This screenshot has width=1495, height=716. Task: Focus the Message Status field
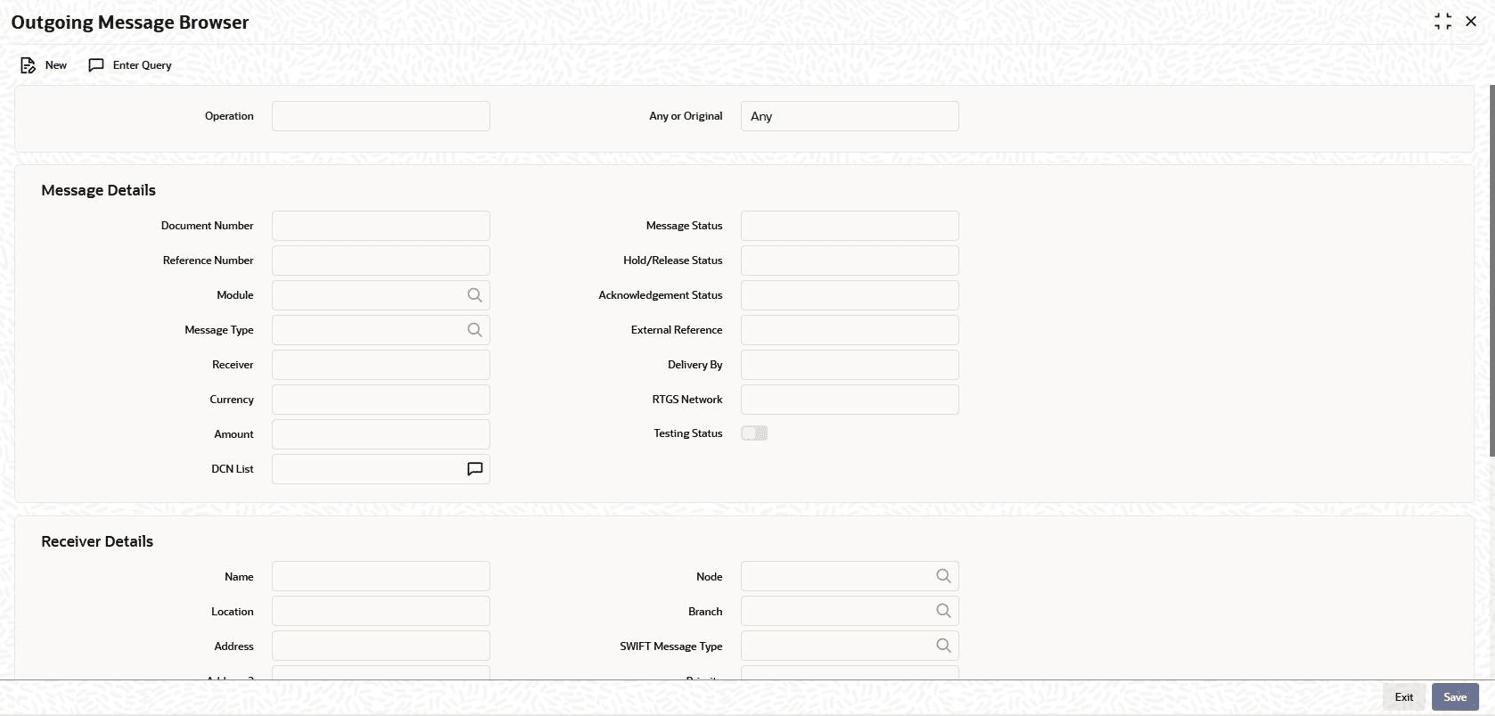[850, 226]
